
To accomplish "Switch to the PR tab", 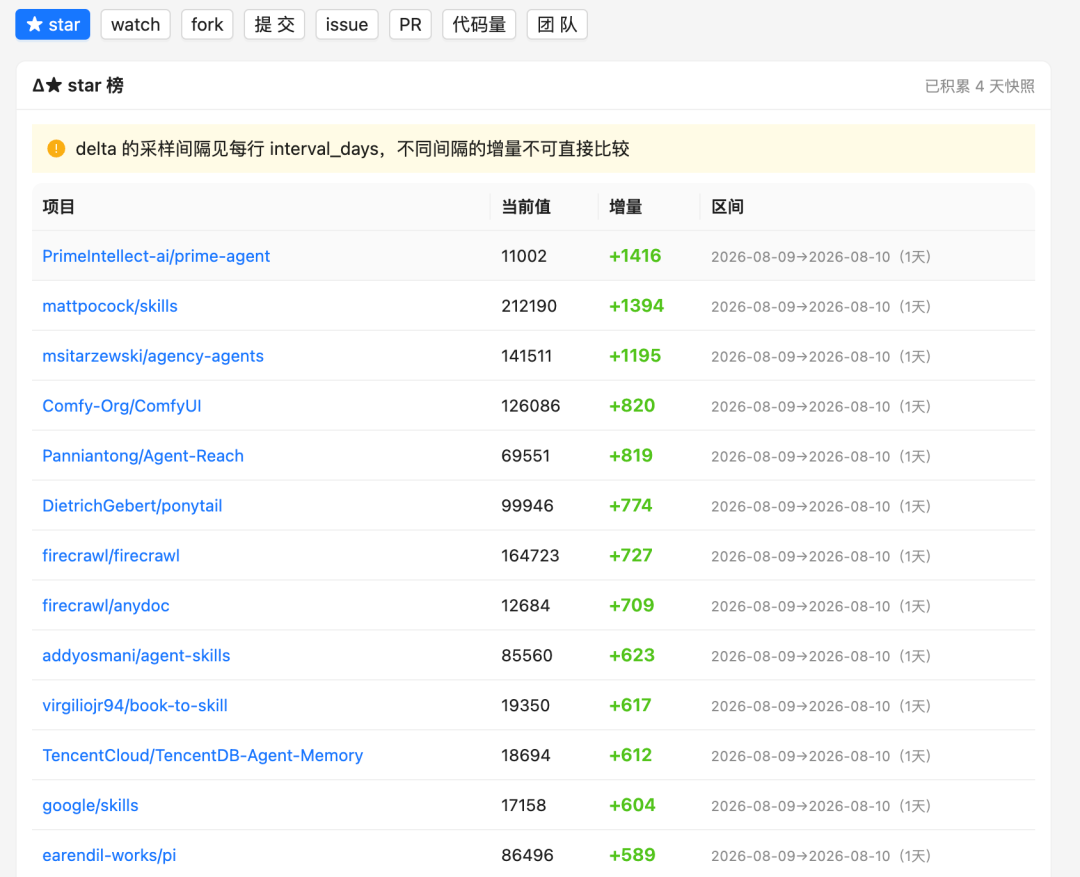I will point(410,25).
